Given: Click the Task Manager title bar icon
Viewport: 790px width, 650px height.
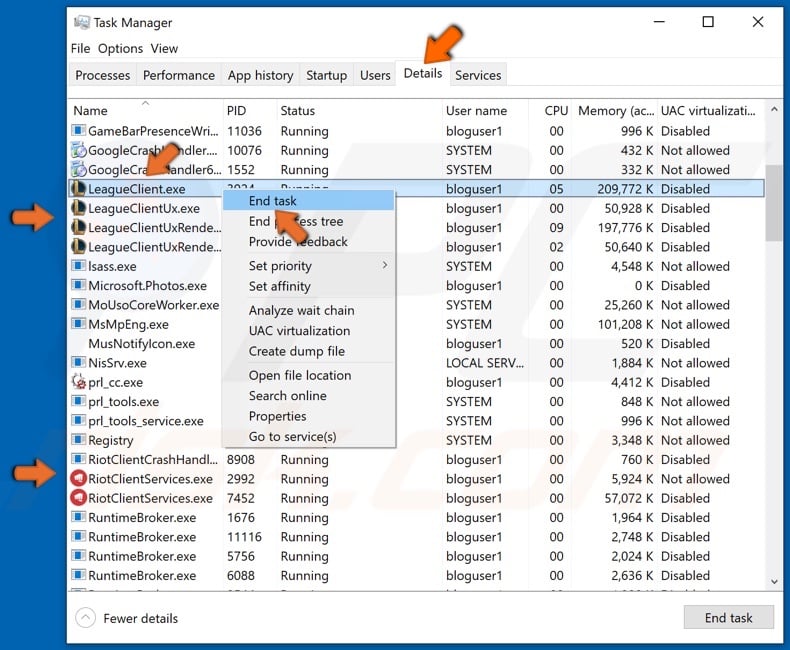Looking at the screenshot, I should (x=82, y=22).
